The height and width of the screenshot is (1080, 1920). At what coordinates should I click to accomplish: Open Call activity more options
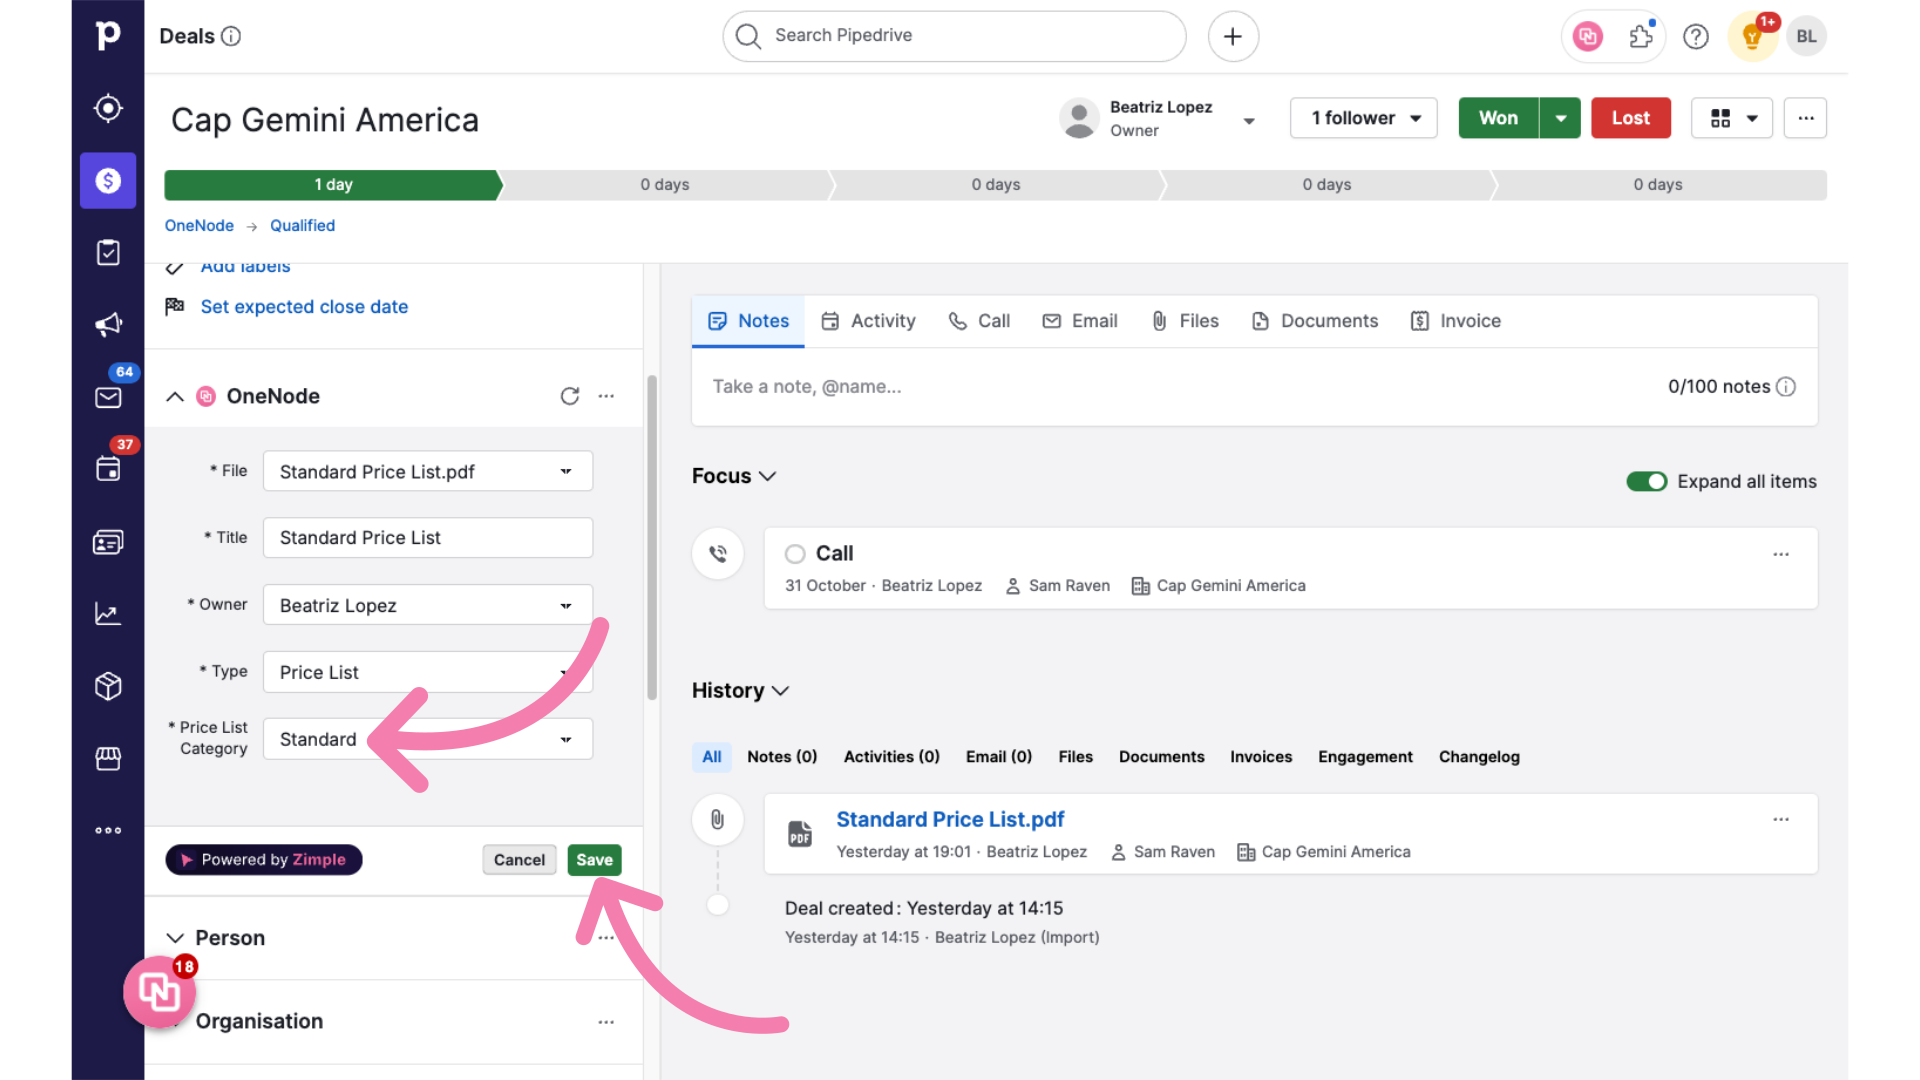1781,554
